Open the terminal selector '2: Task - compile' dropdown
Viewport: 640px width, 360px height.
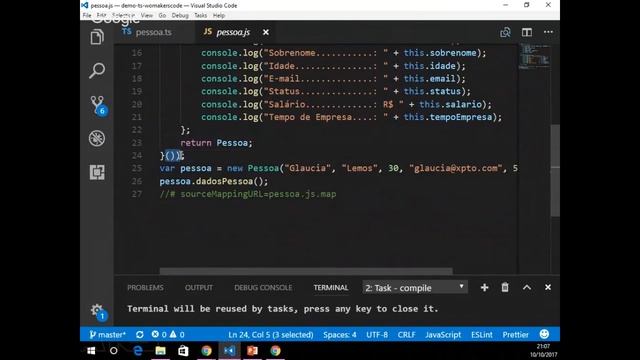(415, 287)
